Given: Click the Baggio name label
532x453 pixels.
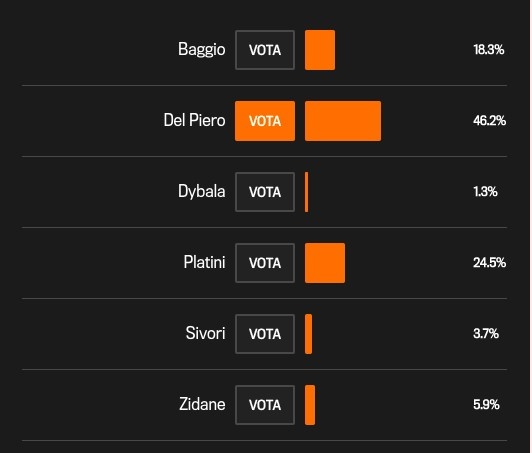Looking at the screenshot, I should [x=202, y=50].
